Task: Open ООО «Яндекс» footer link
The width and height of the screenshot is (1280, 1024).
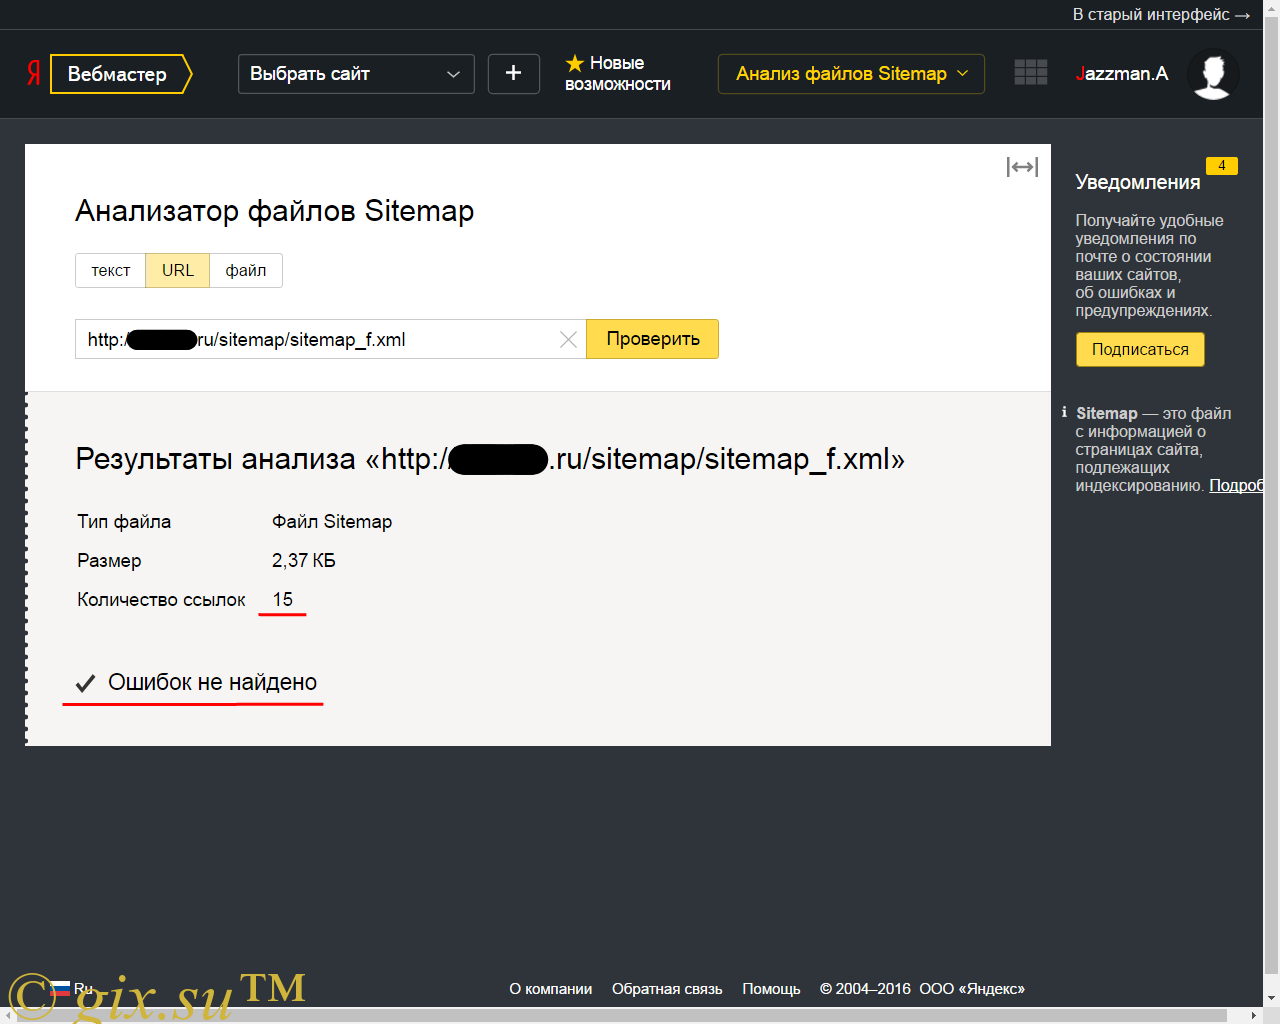Action: [972, 989]
